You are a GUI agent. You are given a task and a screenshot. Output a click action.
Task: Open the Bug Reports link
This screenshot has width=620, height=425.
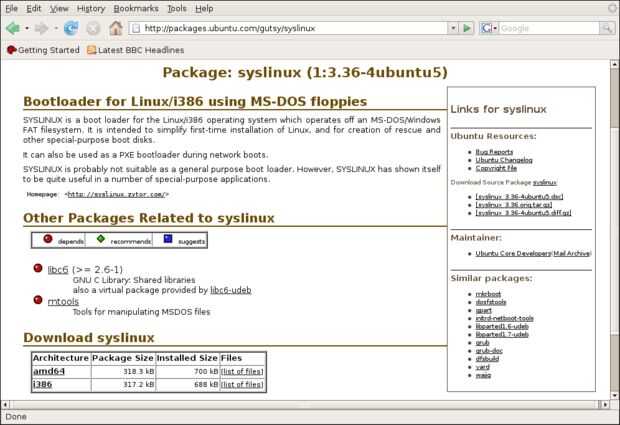coord(494,152)
